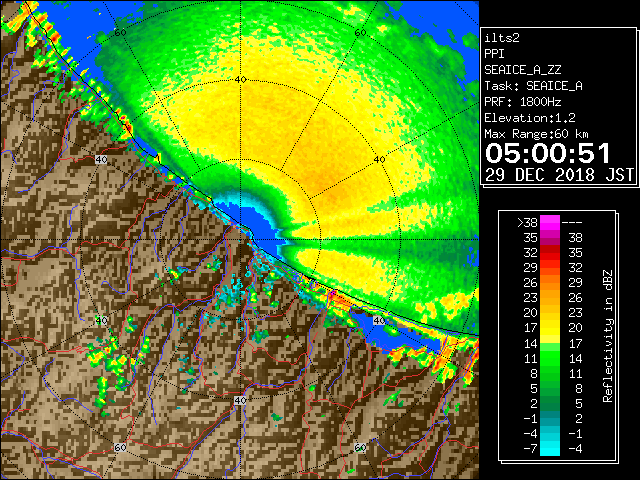
Task: Click the 'Max Range:60 km' text
Action: (x=536, y=134)
